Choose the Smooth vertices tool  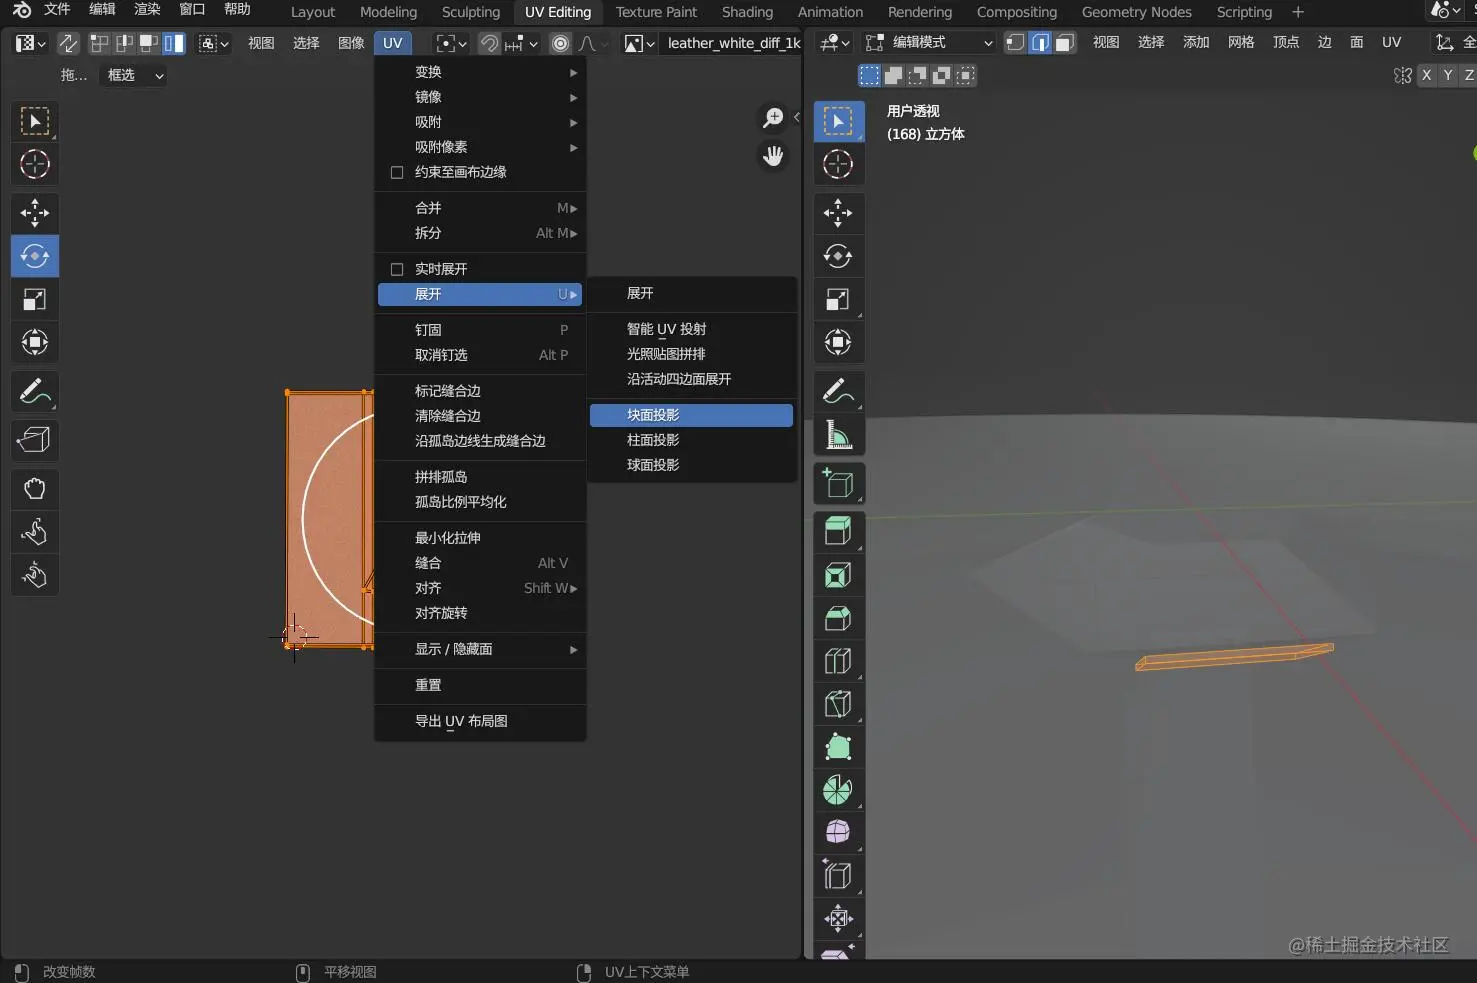tap(838, 832)
